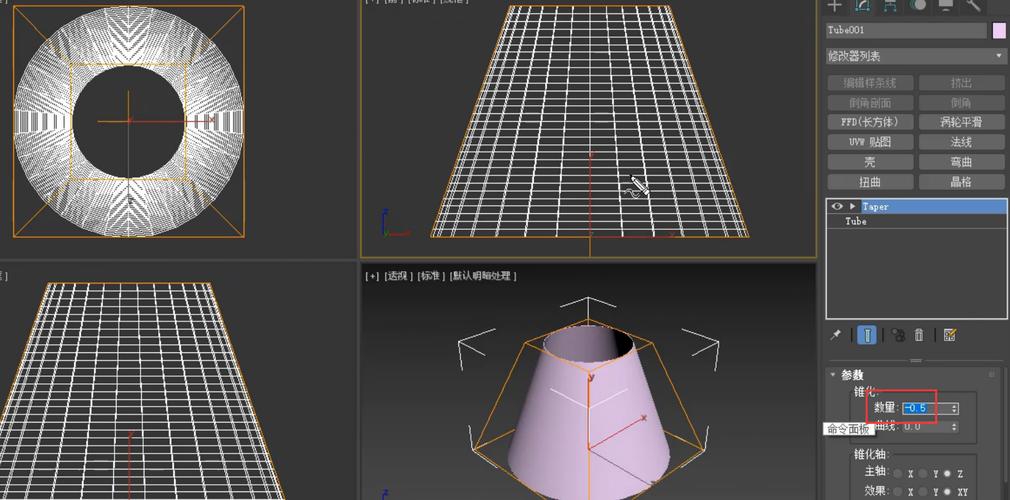Open the Utilities wrench icon
Viewport: 1010px width, 500px height.
point(973,5)
